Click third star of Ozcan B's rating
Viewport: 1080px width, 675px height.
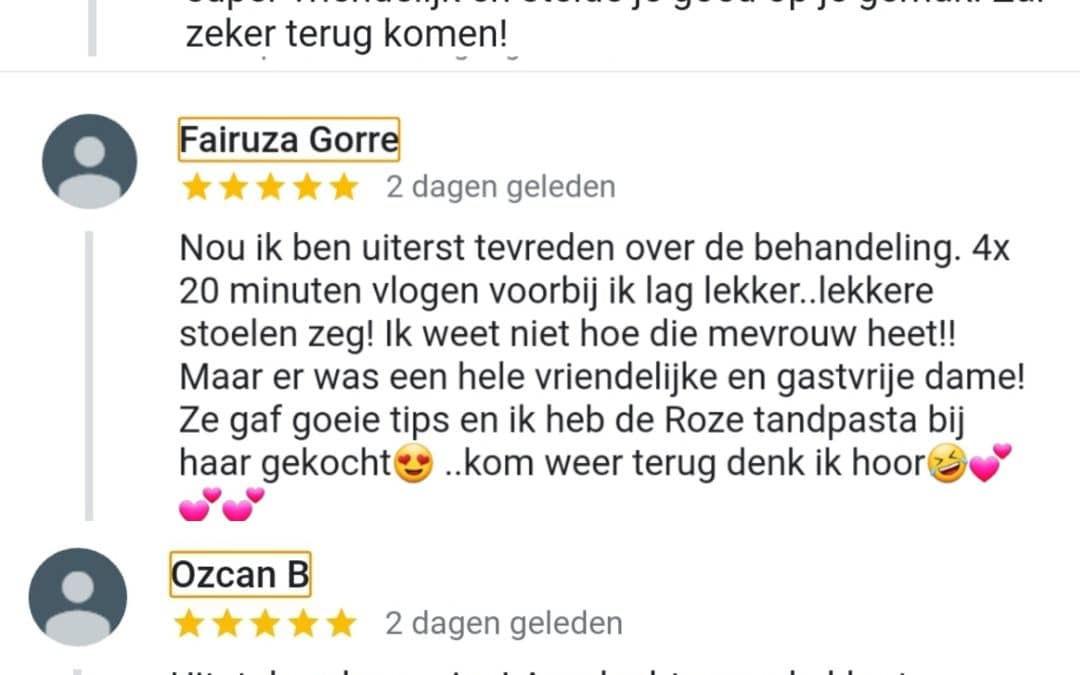point(265,623)
